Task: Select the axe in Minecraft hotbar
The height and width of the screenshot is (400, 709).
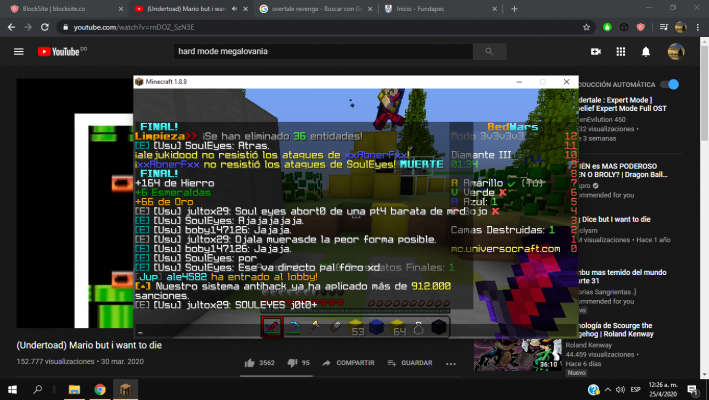Action: pyautogui.click(x=314, y=327)
